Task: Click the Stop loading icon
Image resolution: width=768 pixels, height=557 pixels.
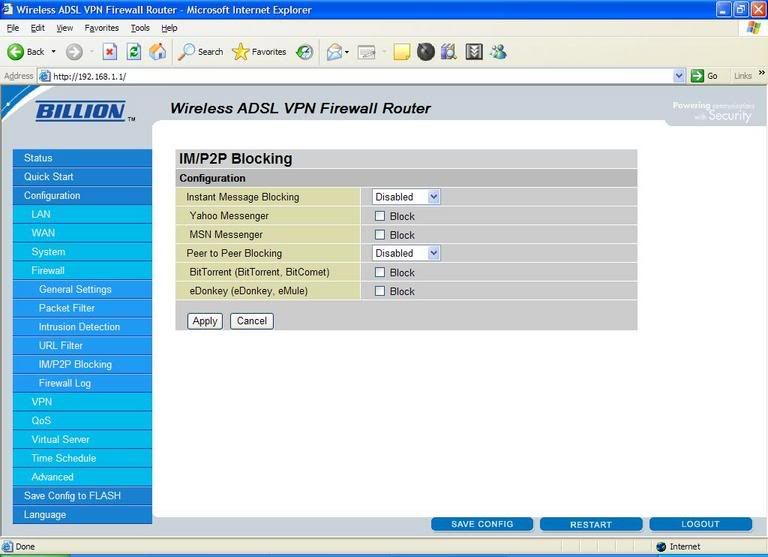Action: [x=110, y=52]
